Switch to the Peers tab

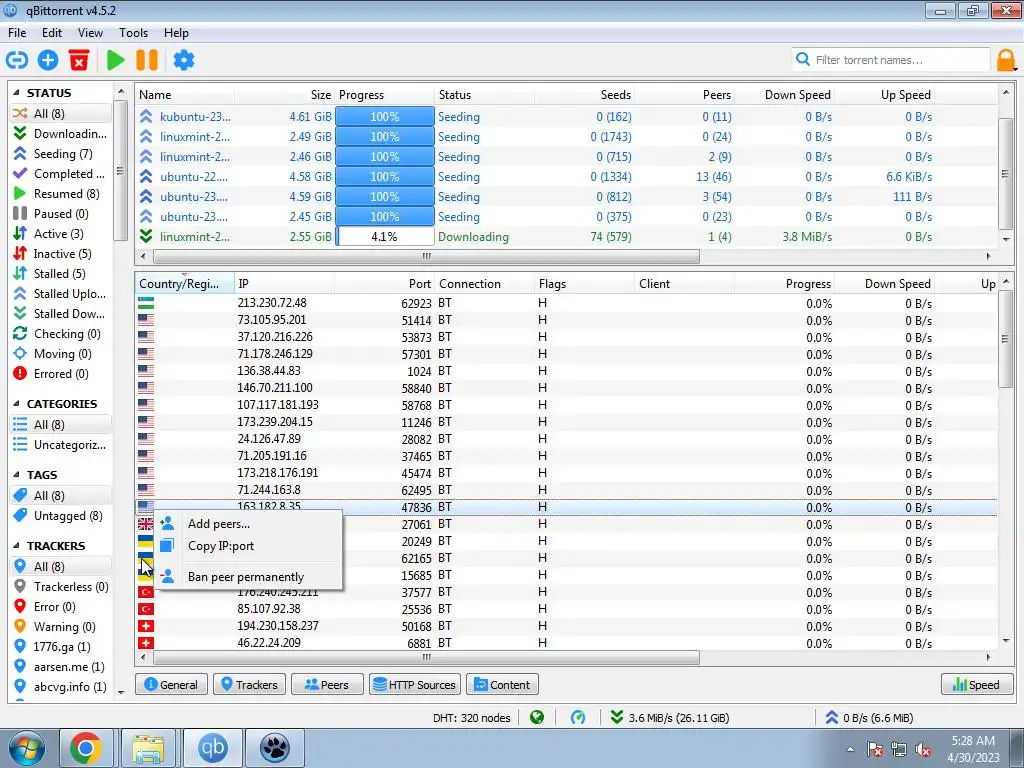(x=327, y=684)
